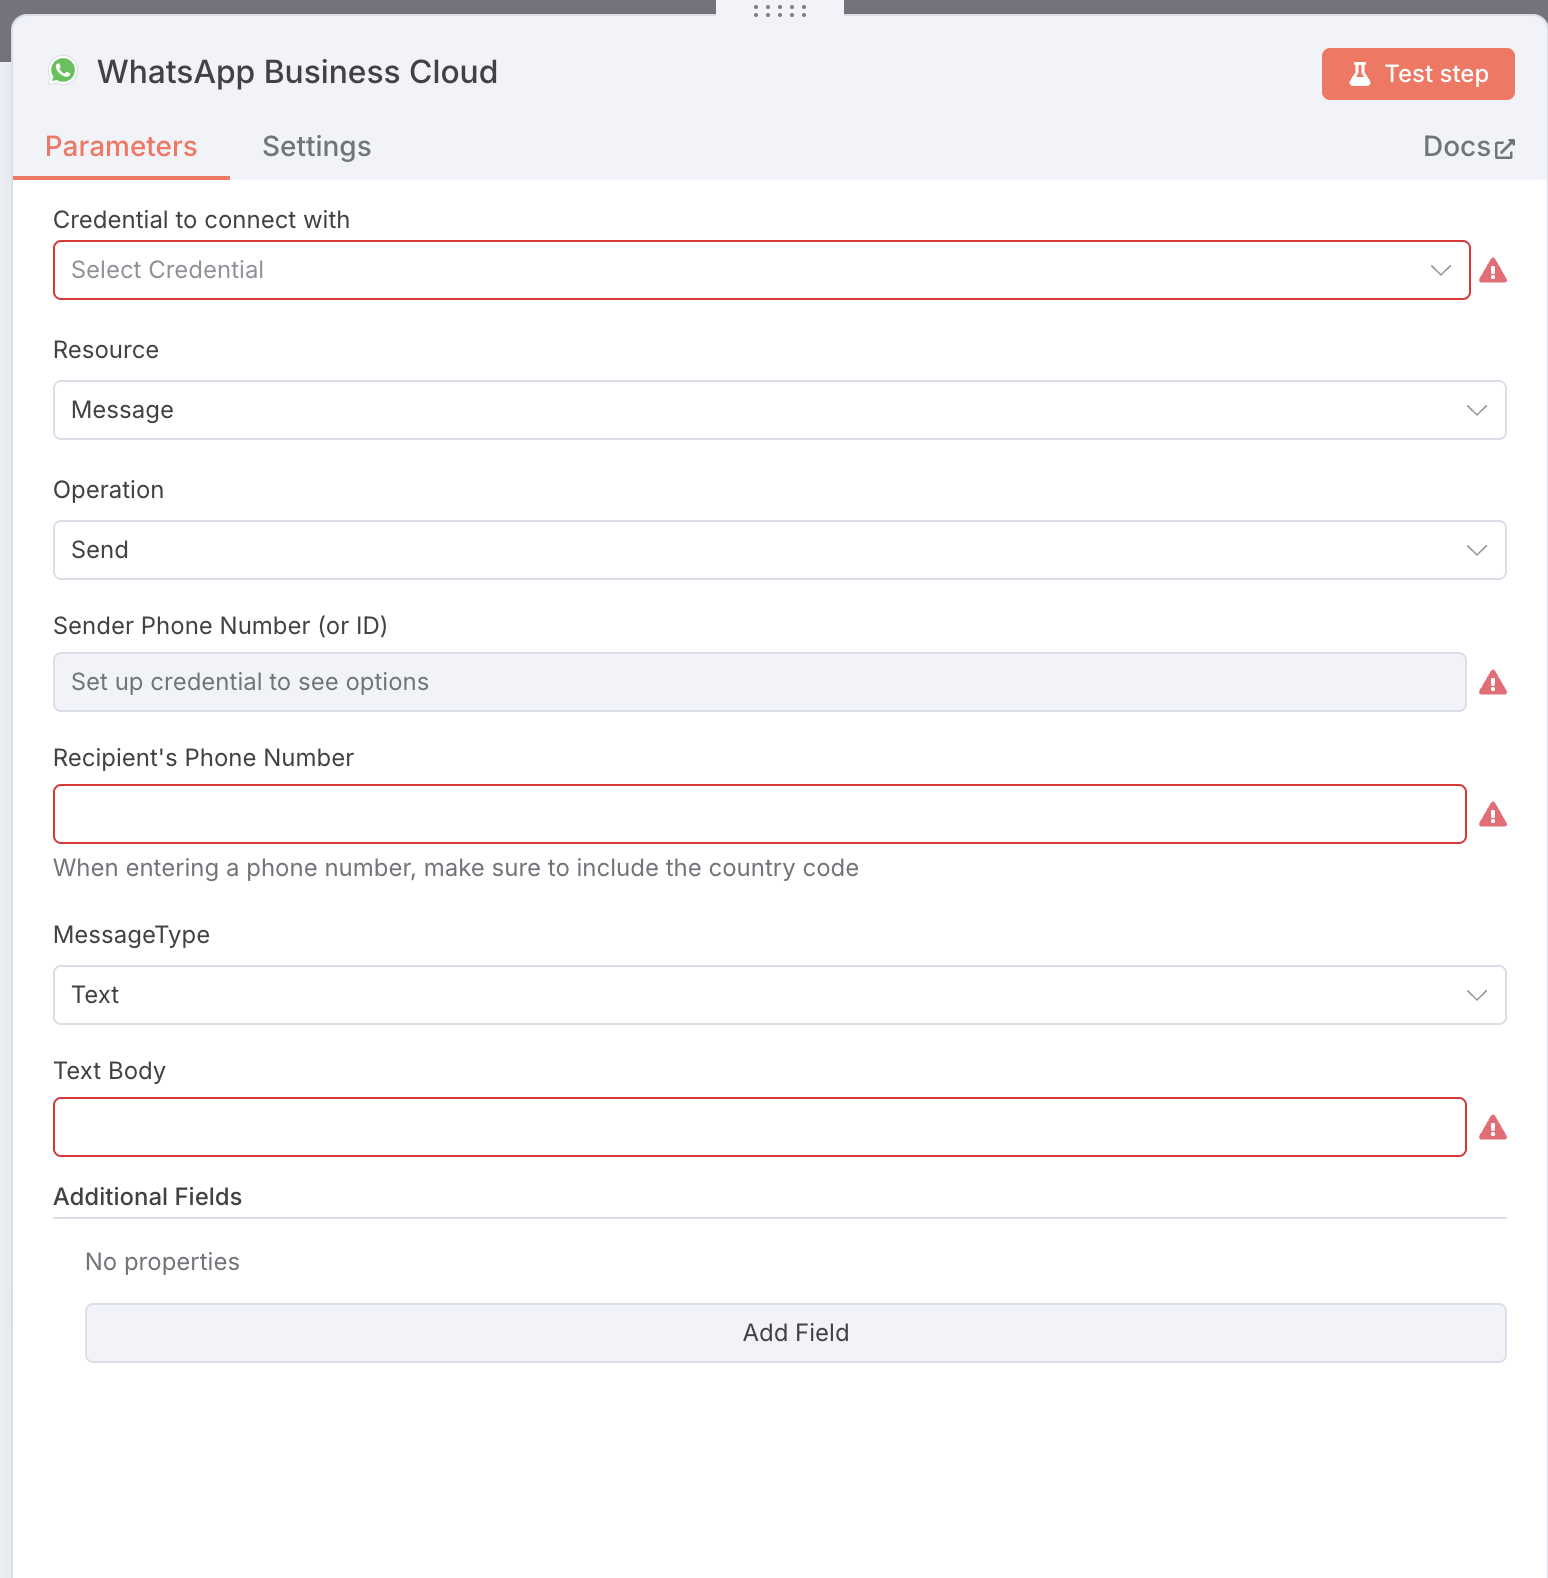The width and height of the screenshot is (1548, 1578).
Task: Focus the Text Body input field
Action: pos(760,1127)
